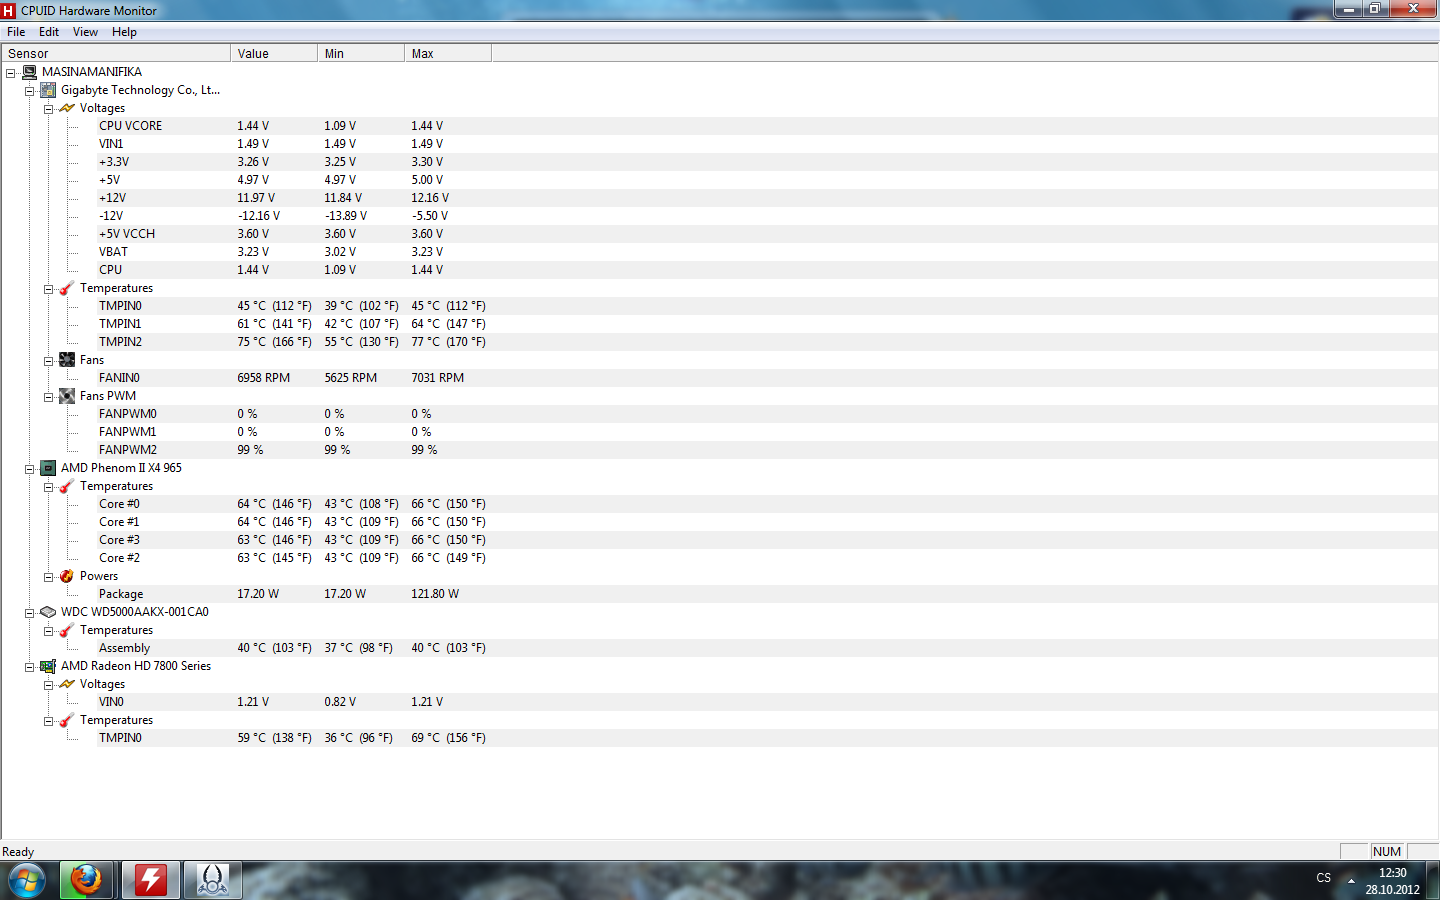1440x900 pixels.
Task: Collapse the Radeon Voltages group
Action: (49, 685)
